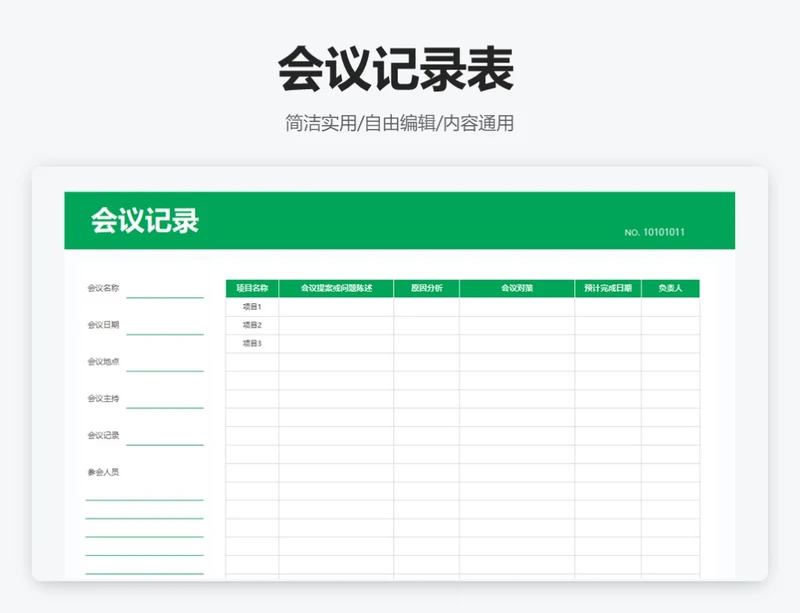
Task: Click the '会议日期' label
Action: pos(103,325)
